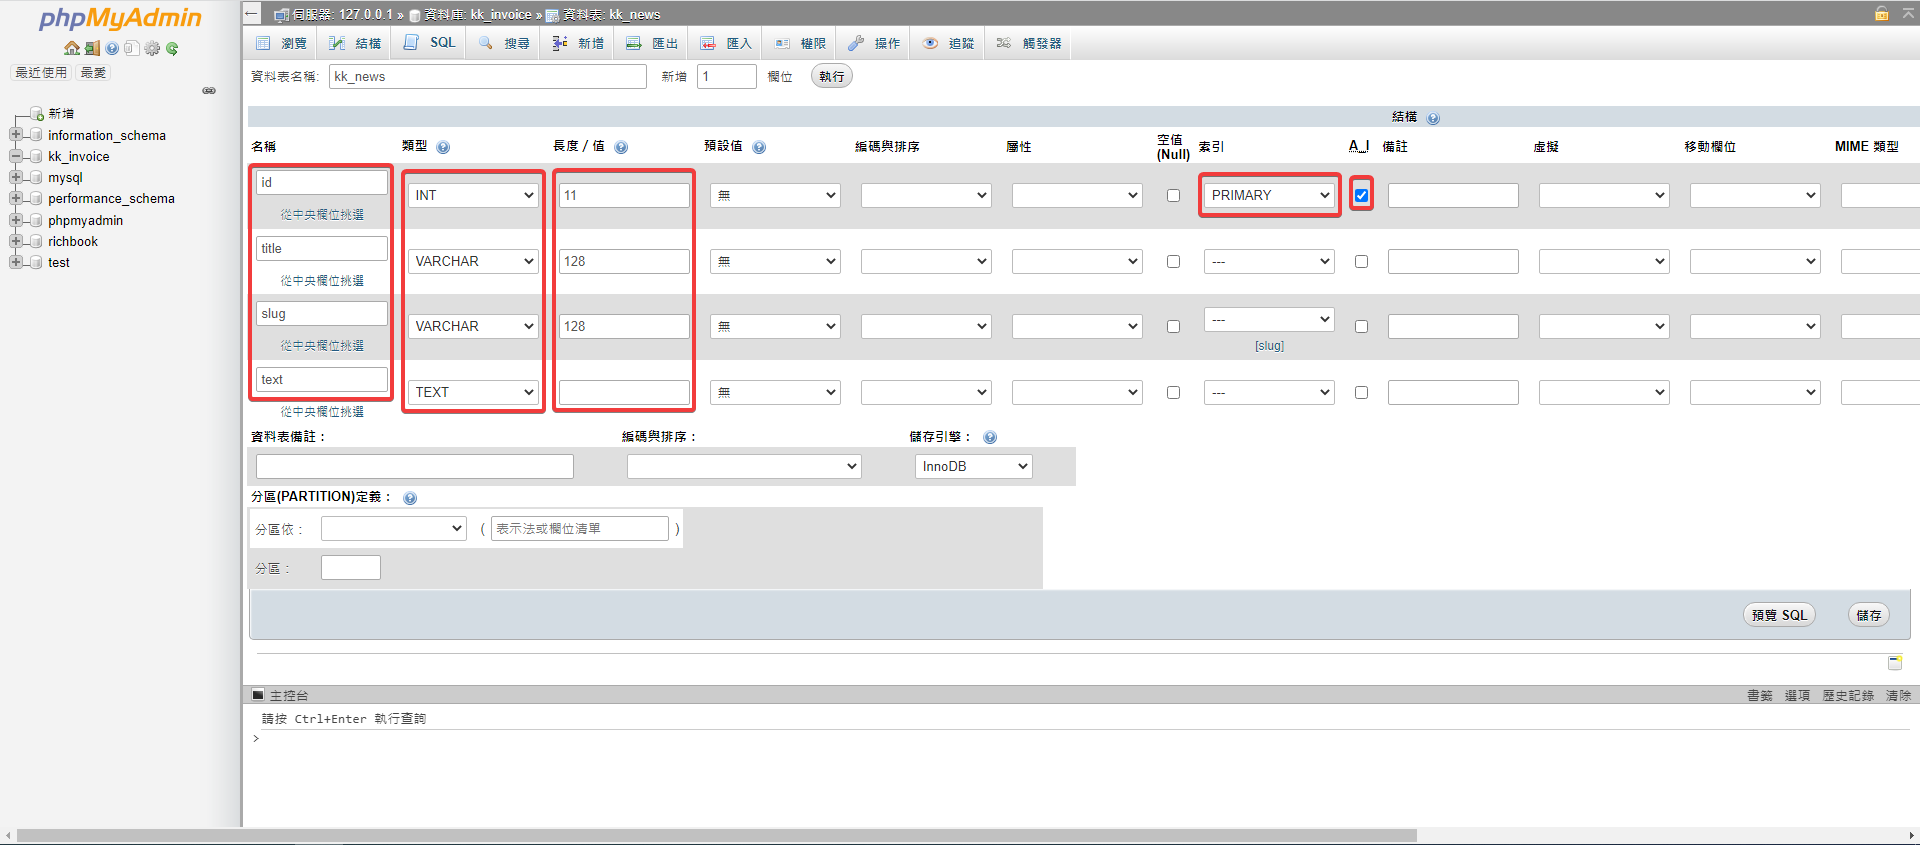The image size is (1920, 845).
Task: Click the chain link icon in sidebar
Action: [209, 91]
